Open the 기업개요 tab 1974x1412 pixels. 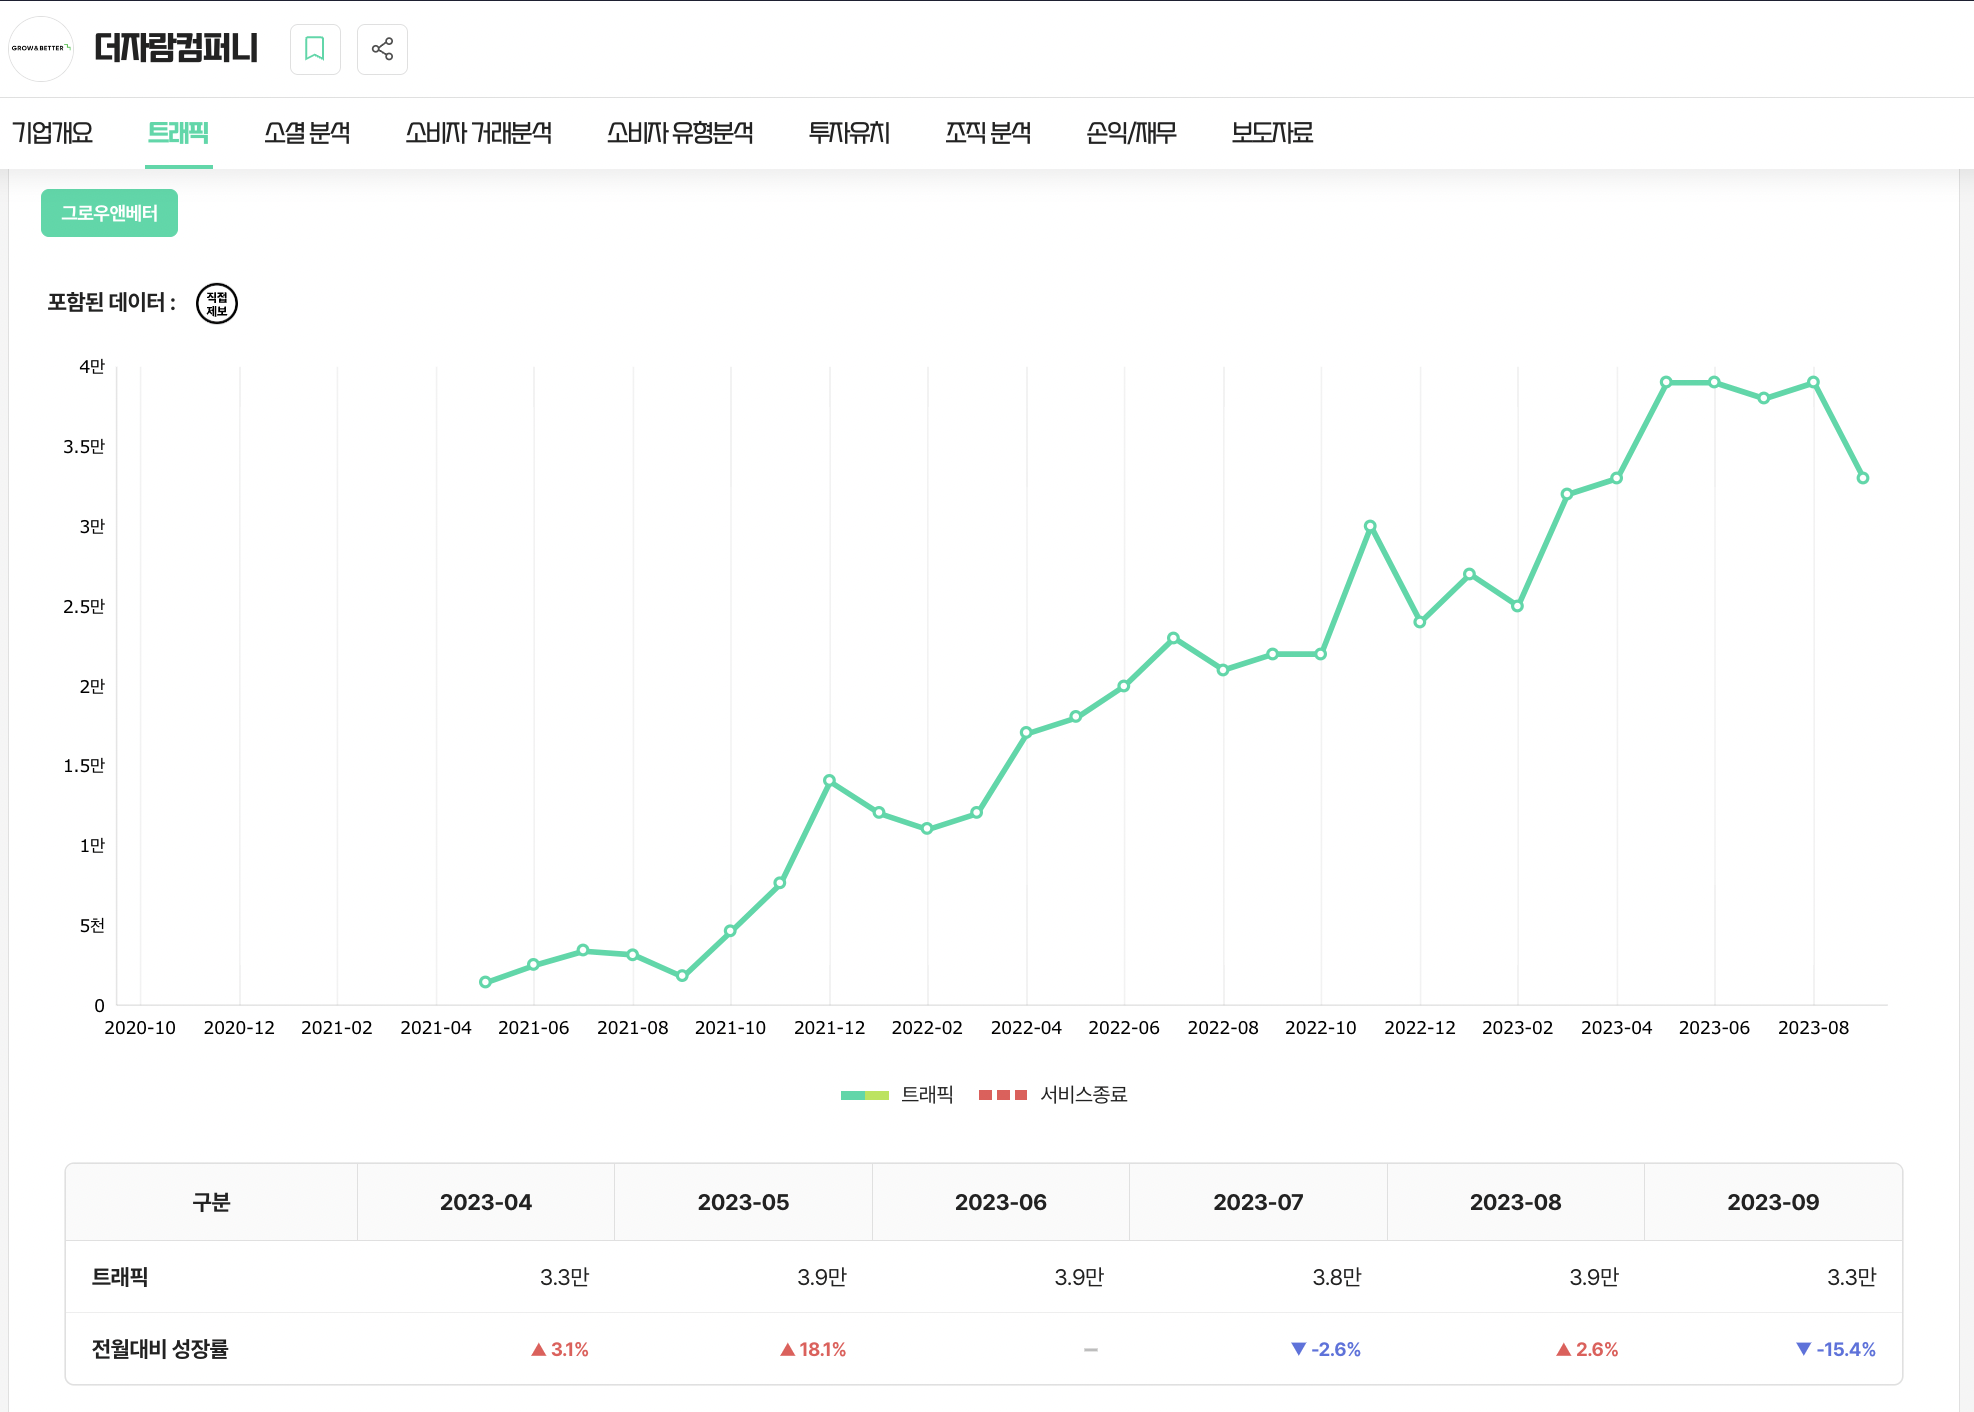[x=53, y=132]
